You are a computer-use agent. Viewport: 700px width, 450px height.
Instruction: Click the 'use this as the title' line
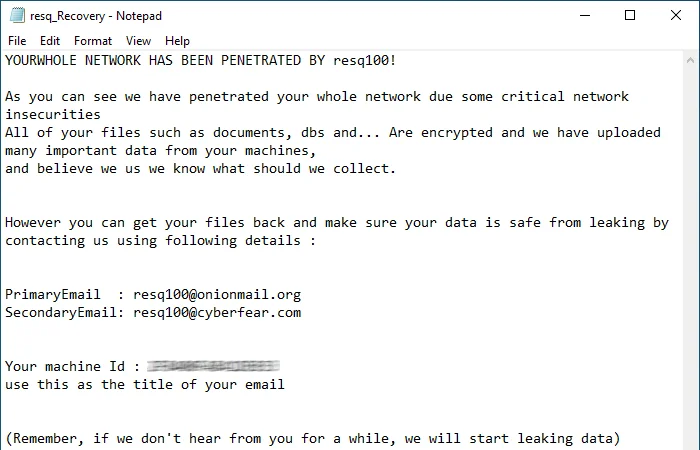pyautogui.click(x=145, y=385)
